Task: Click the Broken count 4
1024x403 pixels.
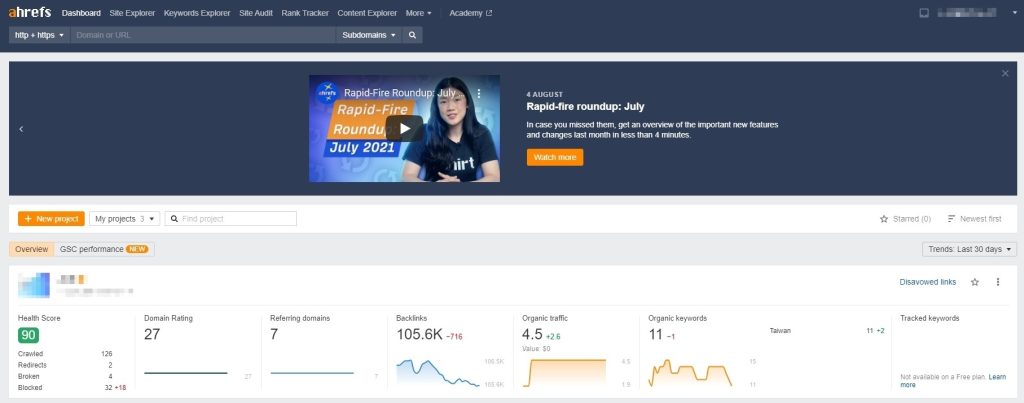Action: (110, 376)
